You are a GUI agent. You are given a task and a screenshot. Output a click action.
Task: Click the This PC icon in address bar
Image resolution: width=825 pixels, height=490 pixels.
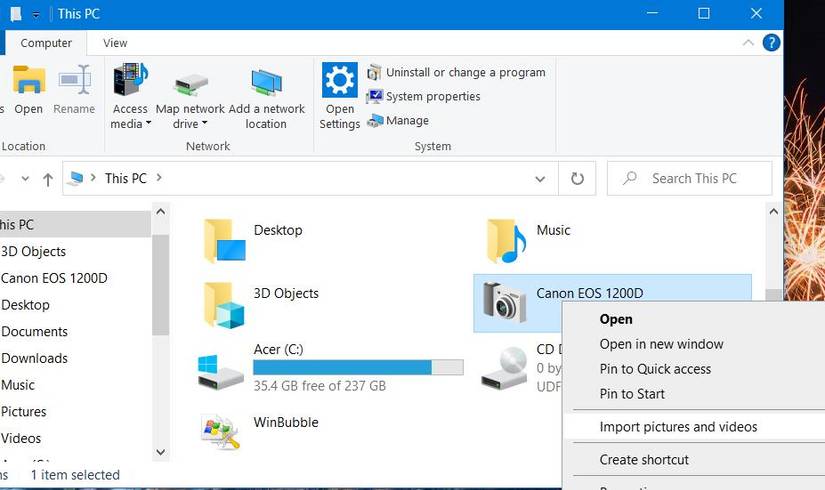pos(76,178)
